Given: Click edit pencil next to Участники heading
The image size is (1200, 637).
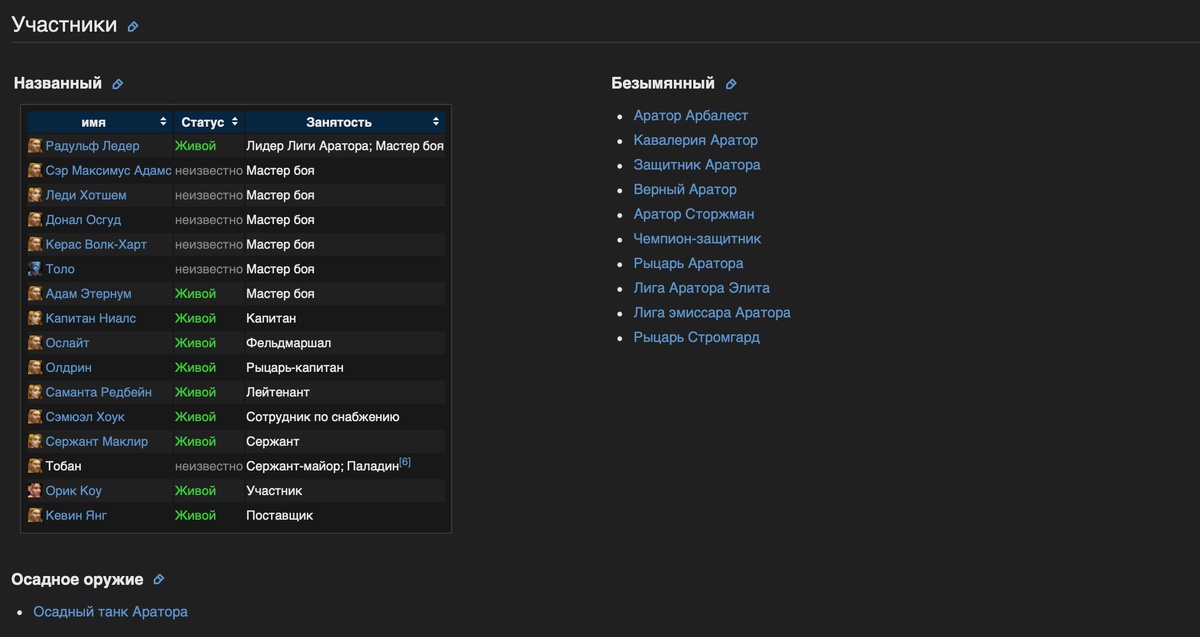Looking at the screenshot, I should [x=133, y=27].
